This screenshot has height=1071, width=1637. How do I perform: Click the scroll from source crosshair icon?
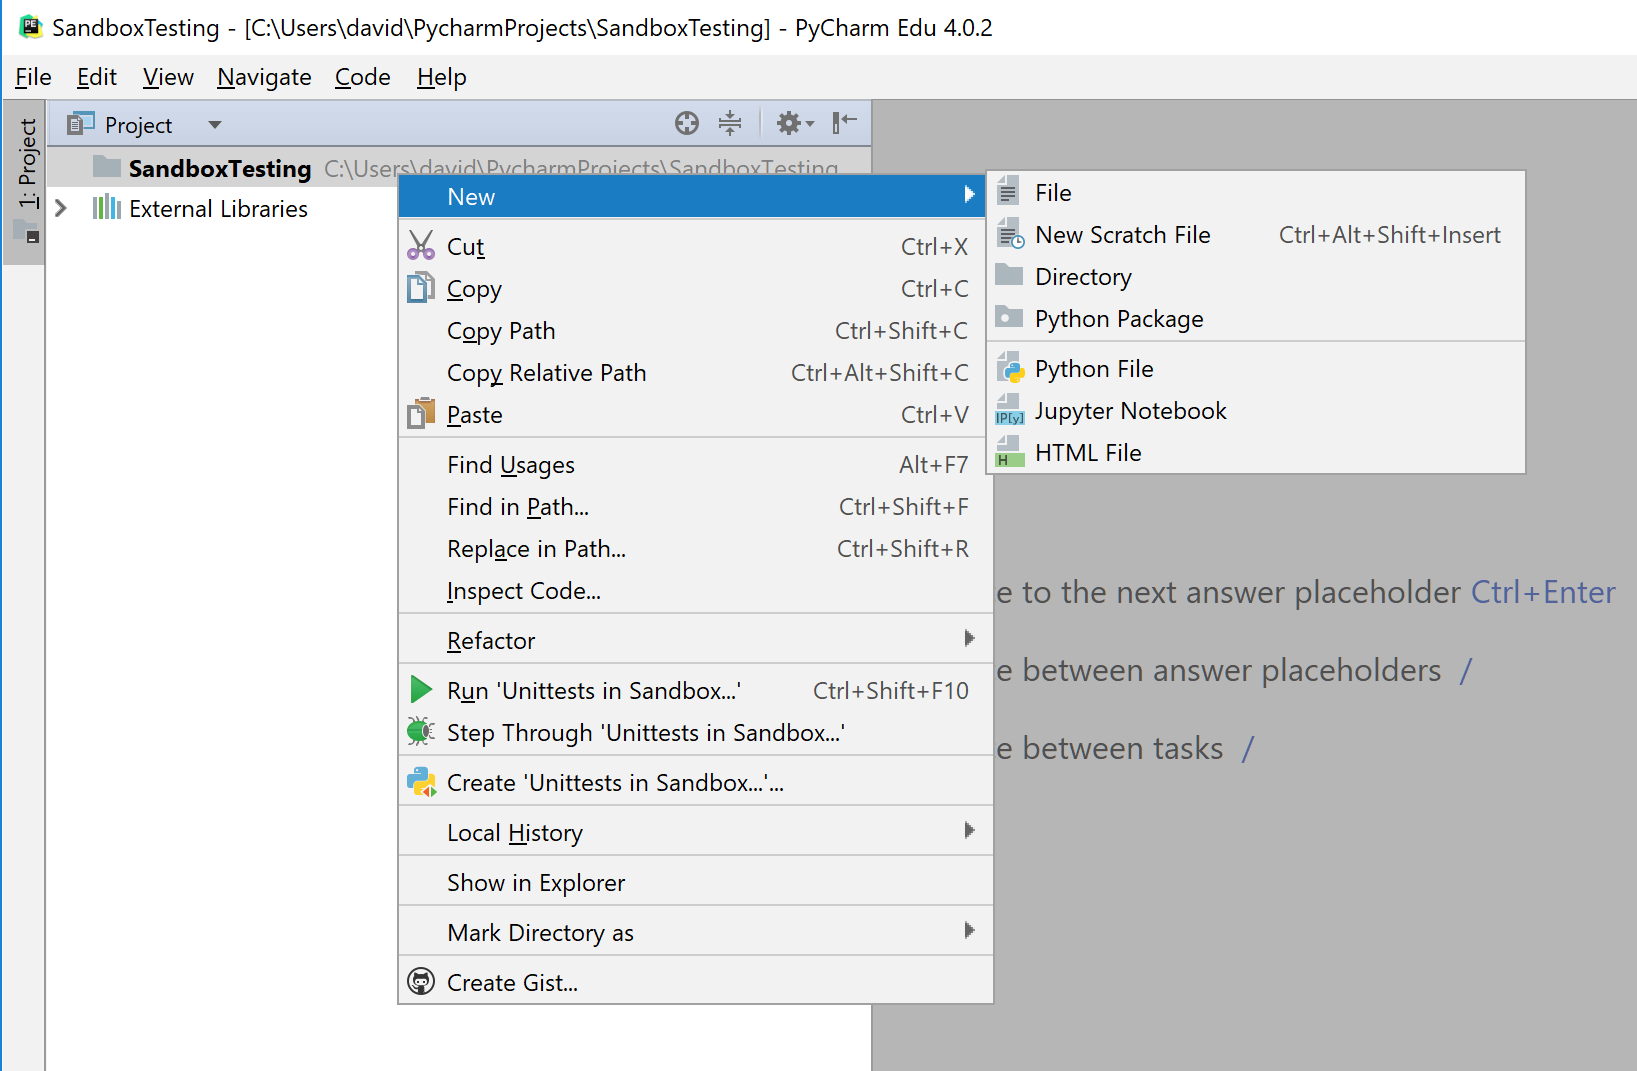(x=687, y=123)
